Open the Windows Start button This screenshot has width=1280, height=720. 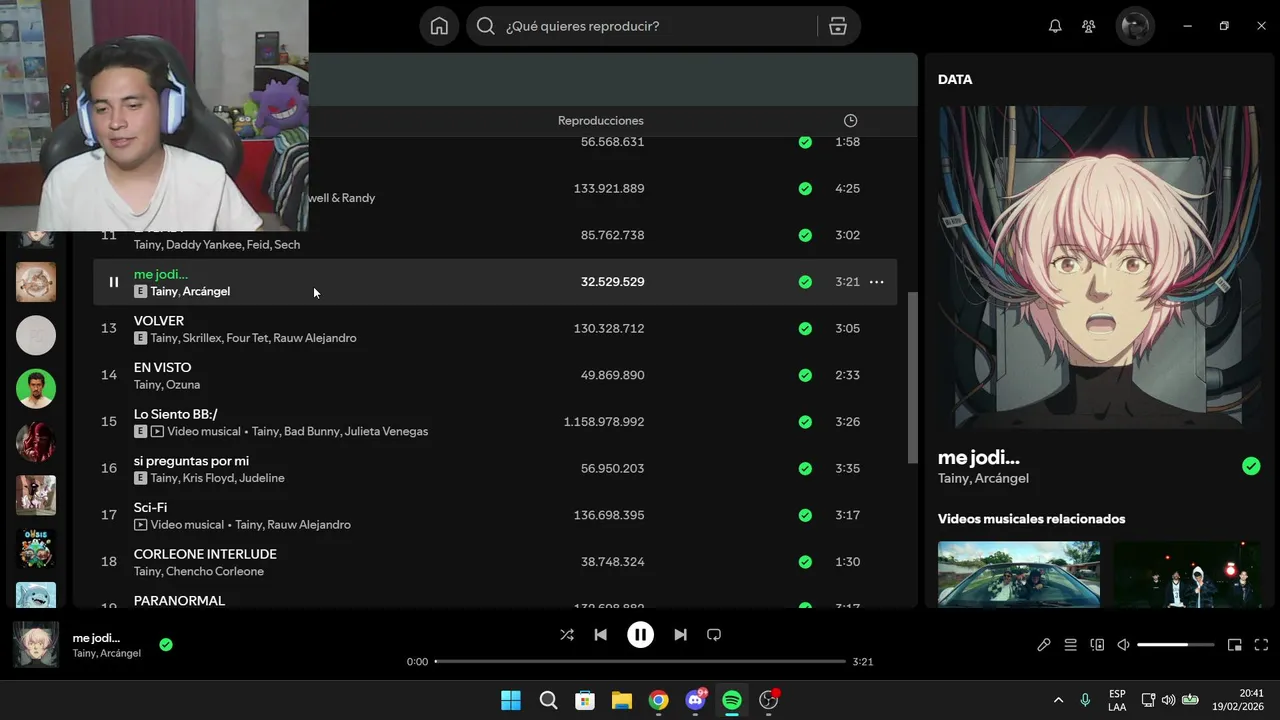[511, 700]
